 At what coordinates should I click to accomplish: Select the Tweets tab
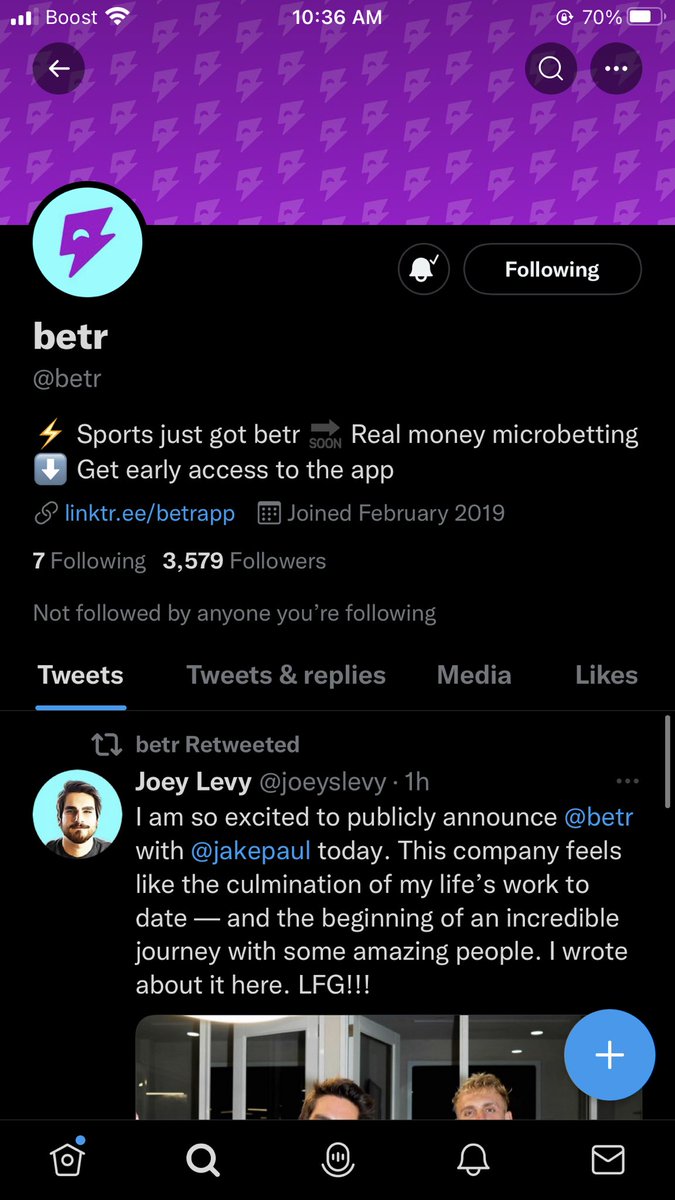pos(81,675)
